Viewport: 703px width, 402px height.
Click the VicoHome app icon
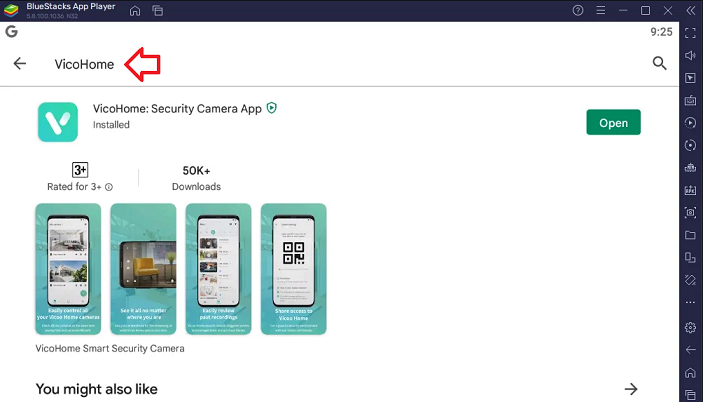click(58, 122)
